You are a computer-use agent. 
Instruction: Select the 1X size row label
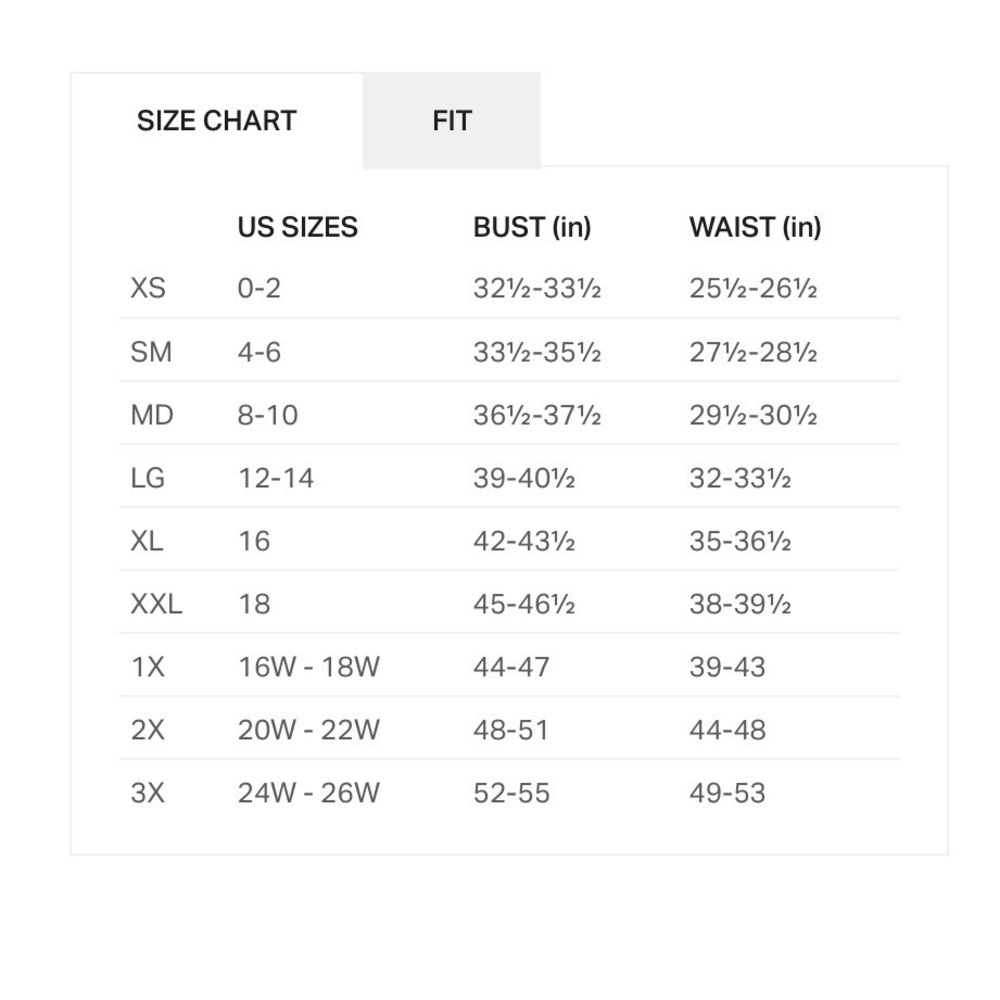pos(148,667)
